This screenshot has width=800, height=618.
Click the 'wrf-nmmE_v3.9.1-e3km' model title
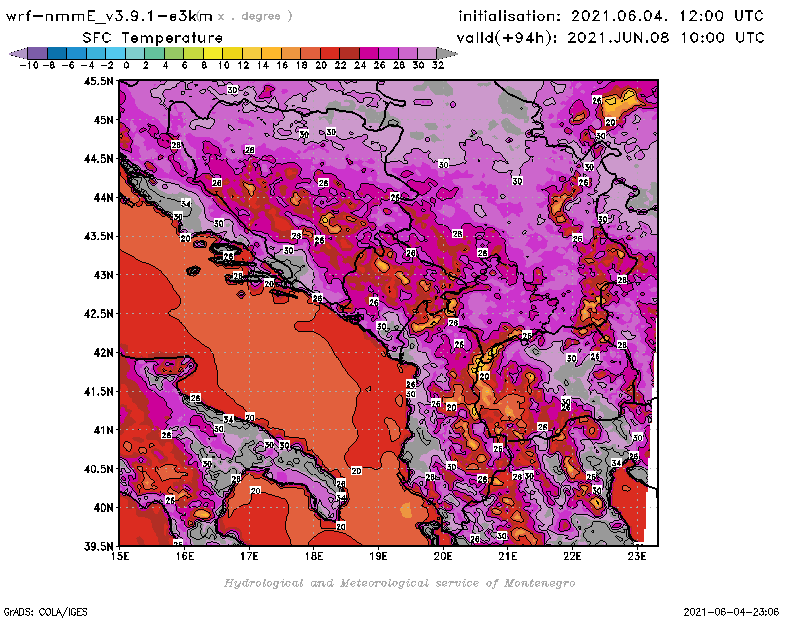tap(109, 16)
